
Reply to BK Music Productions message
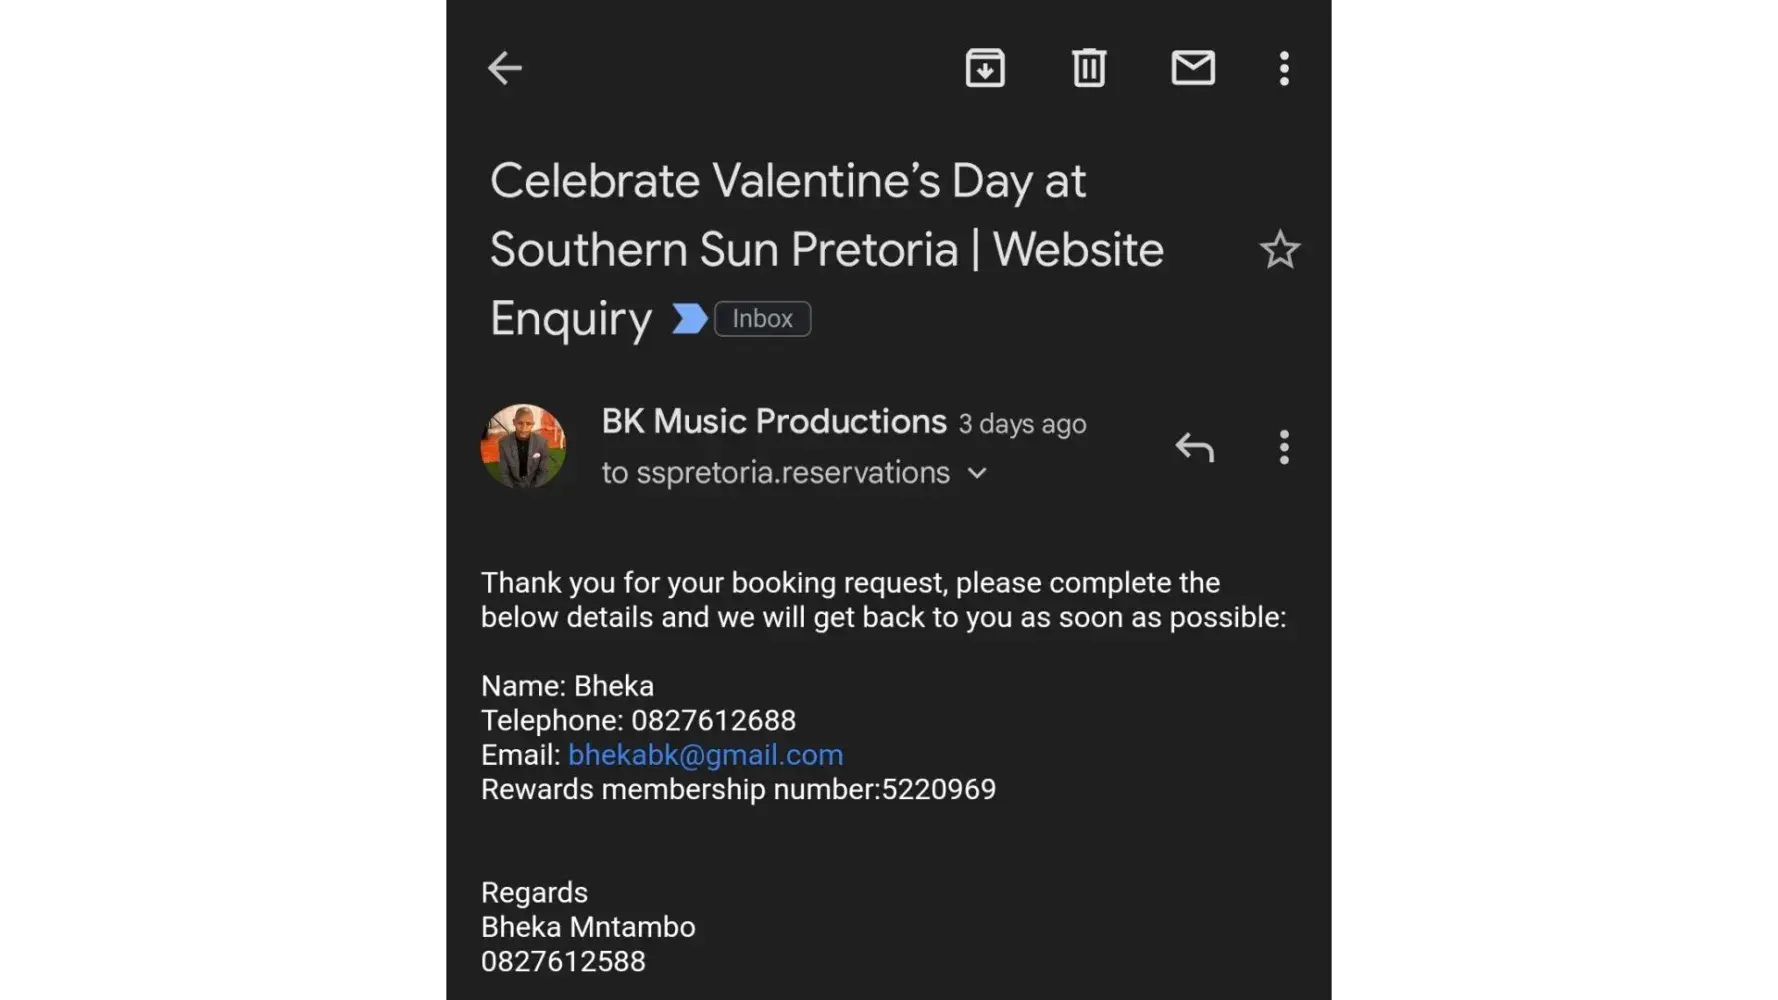pos(1194,447)
